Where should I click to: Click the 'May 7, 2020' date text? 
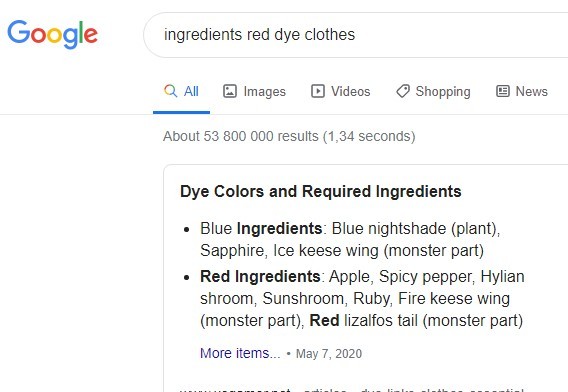pyautogui.click(x=329, y=354)
